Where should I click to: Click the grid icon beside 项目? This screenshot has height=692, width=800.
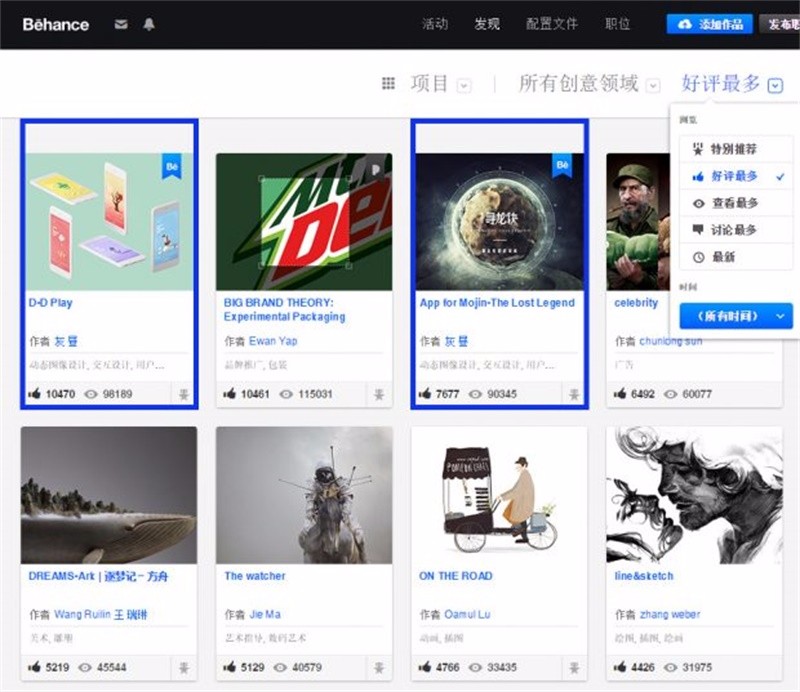(x=388, y=84)
